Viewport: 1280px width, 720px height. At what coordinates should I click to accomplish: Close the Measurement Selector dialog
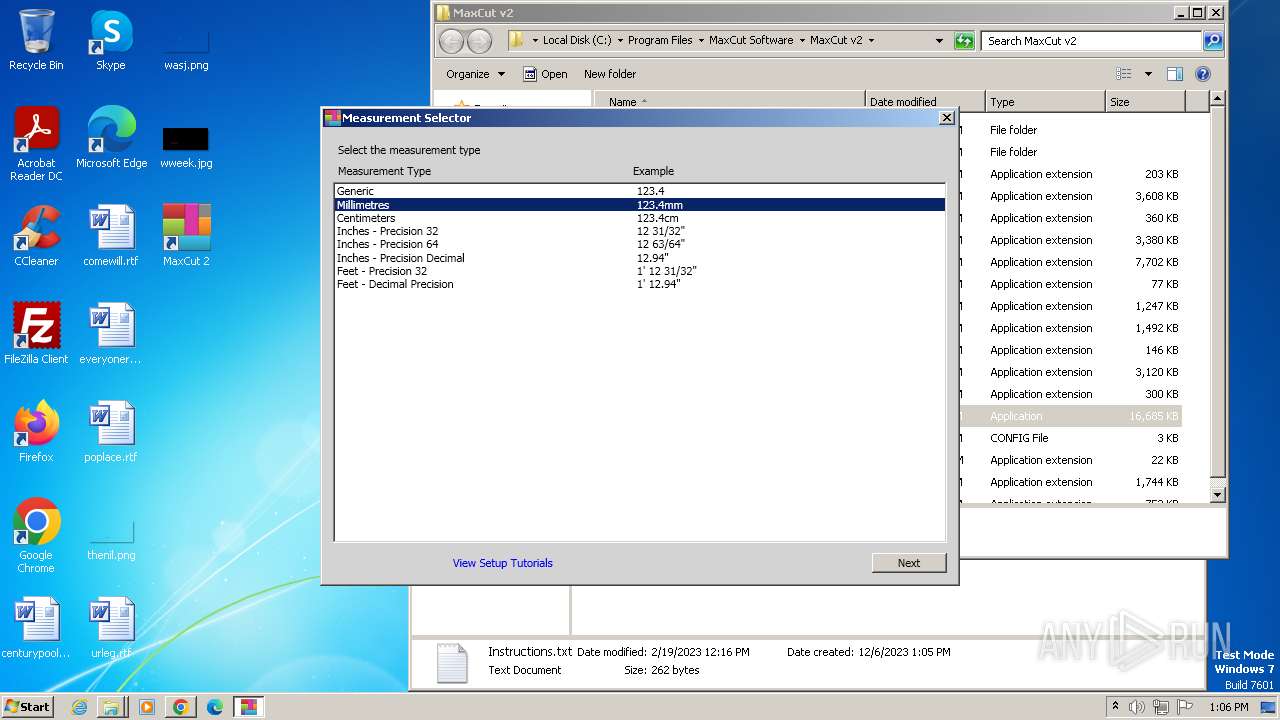pyautogui.click(x=946, y=118)
